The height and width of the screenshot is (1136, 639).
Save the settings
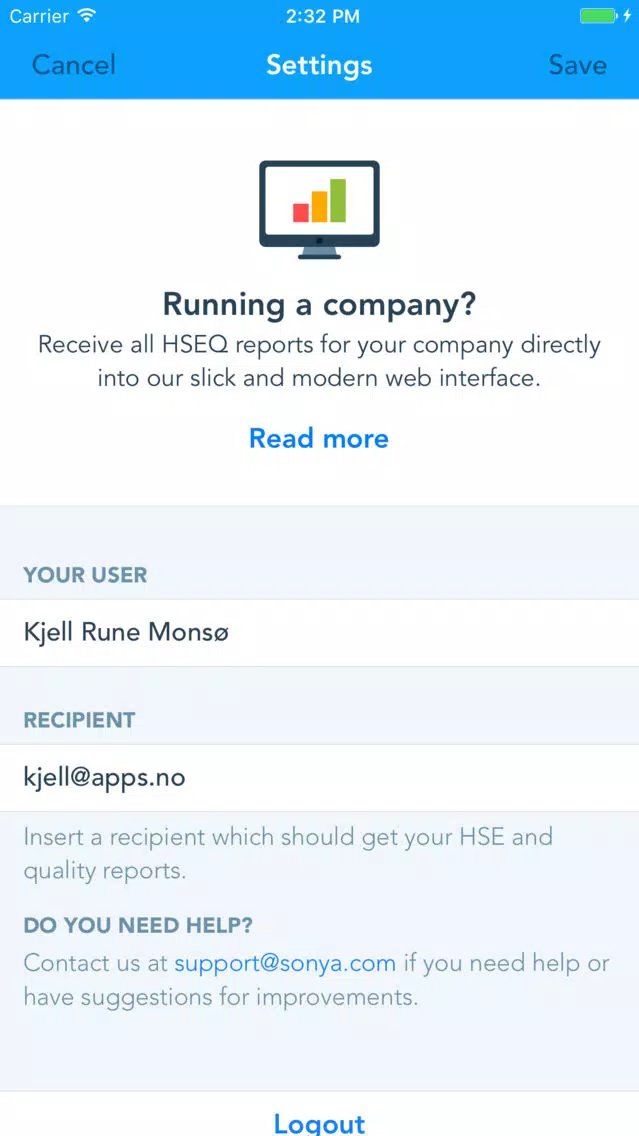pos(577,65)
